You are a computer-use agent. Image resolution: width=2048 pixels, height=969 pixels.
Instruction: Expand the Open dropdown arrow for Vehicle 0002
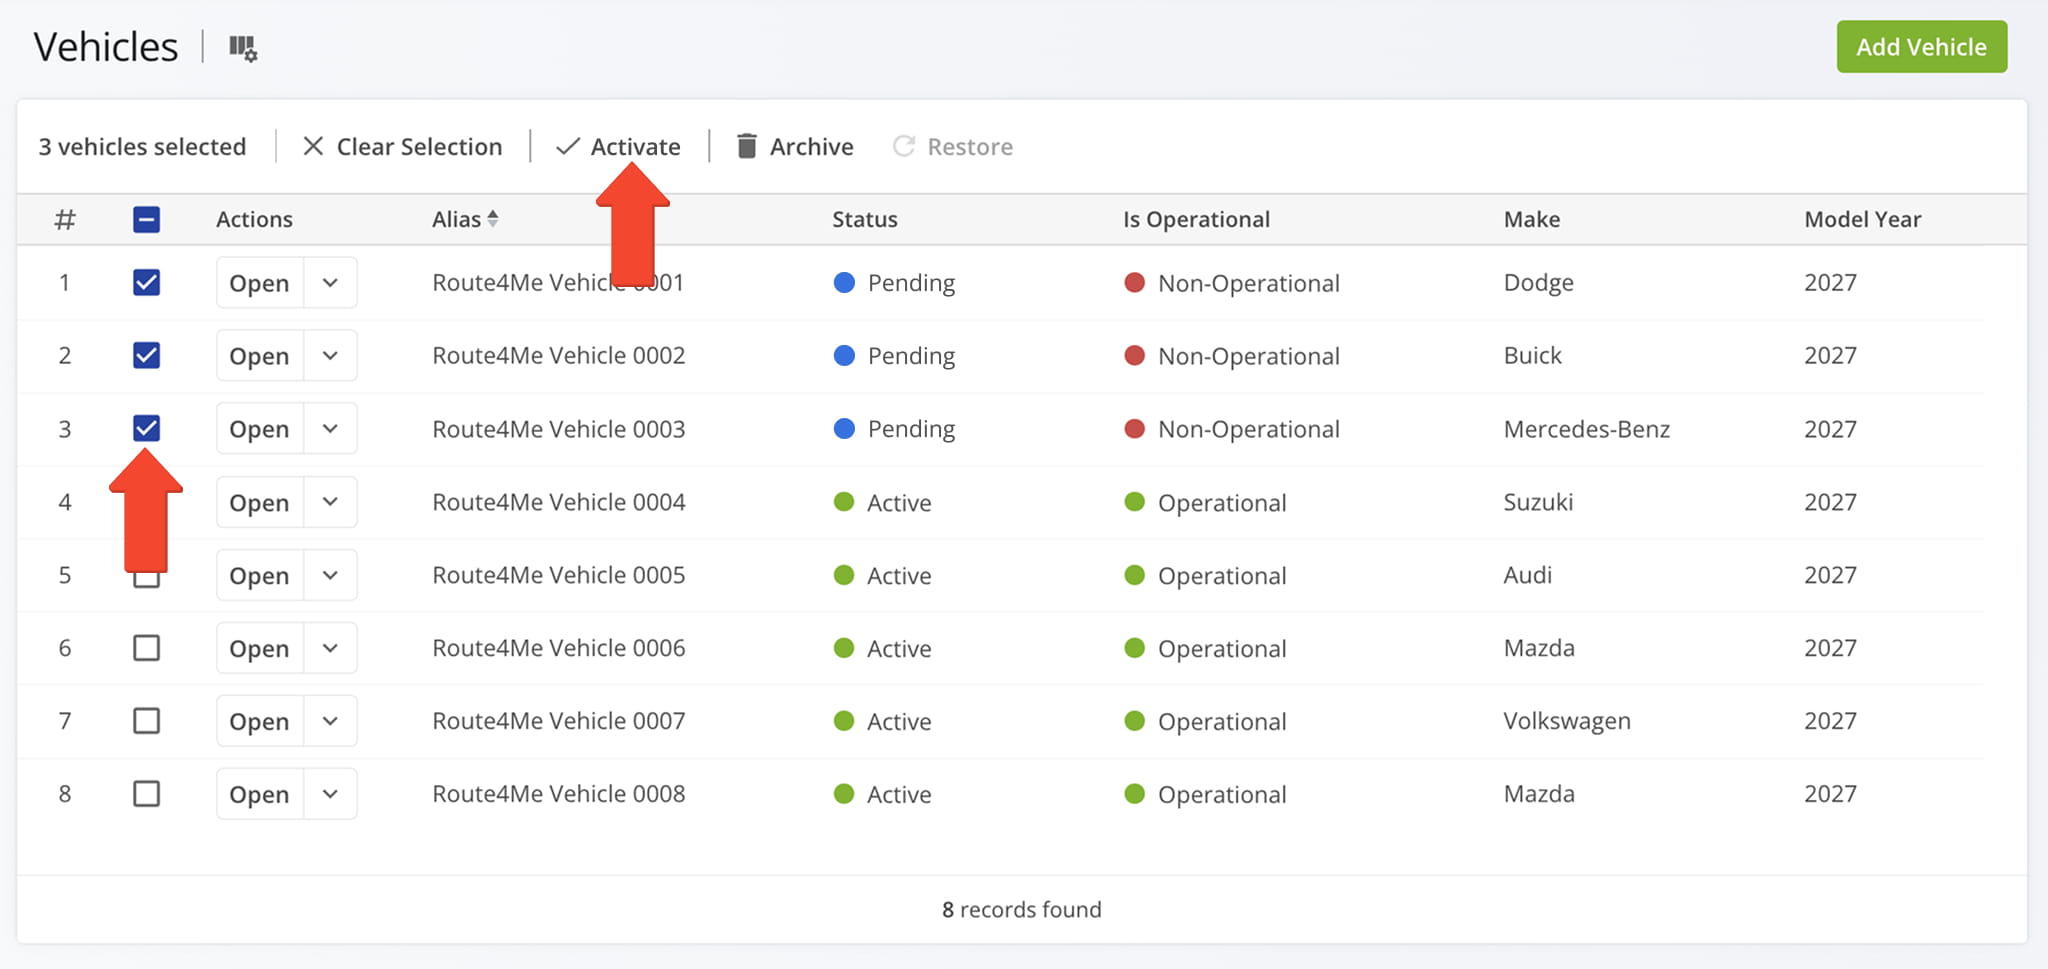click(330, 356)
